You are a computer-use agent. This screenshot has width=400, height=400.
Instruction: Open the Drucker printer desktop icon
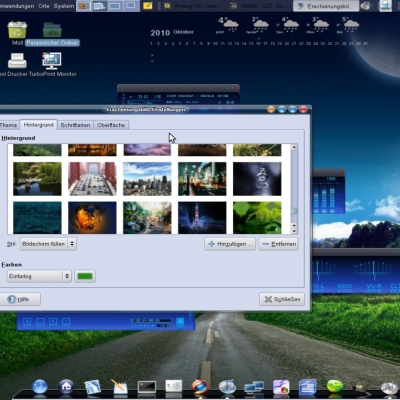click(17, 61)
